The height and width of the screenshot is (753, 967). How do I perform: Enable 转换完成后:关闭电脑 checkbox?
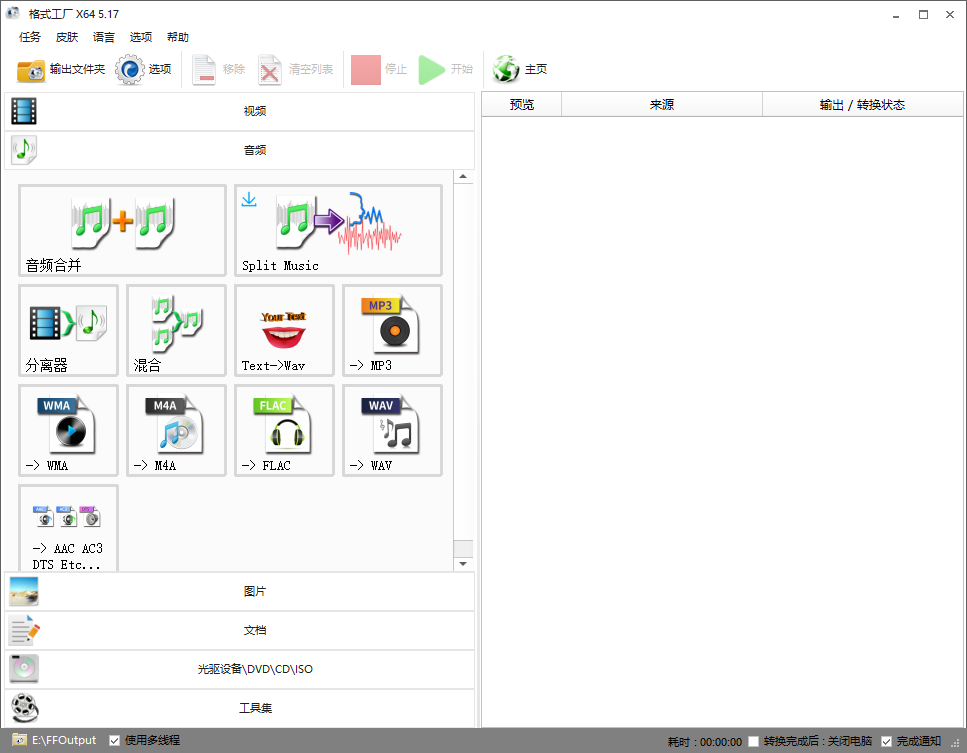pyautogui.click(x=754, y=741)
